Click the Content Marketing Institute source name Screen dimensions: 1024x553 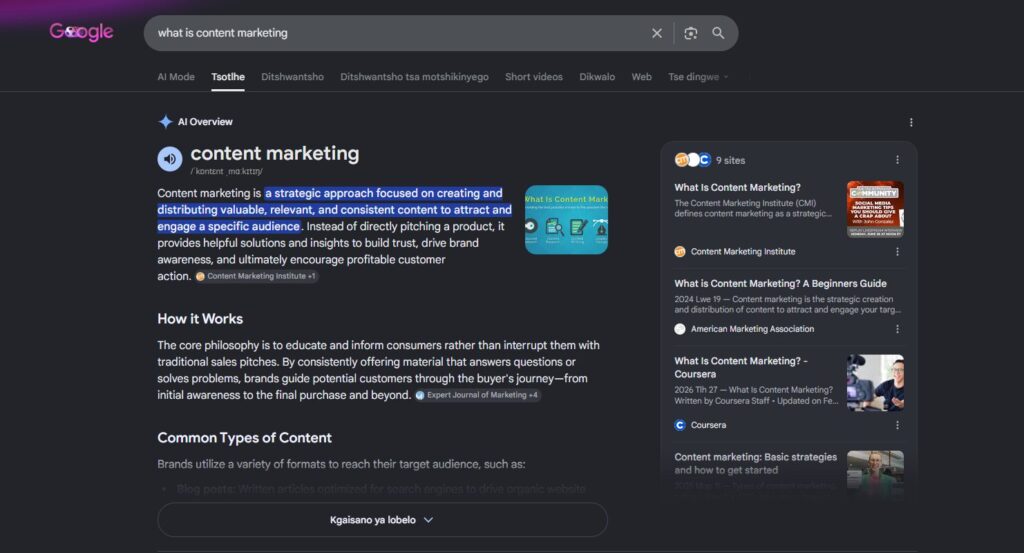click(x=743, y=251)
